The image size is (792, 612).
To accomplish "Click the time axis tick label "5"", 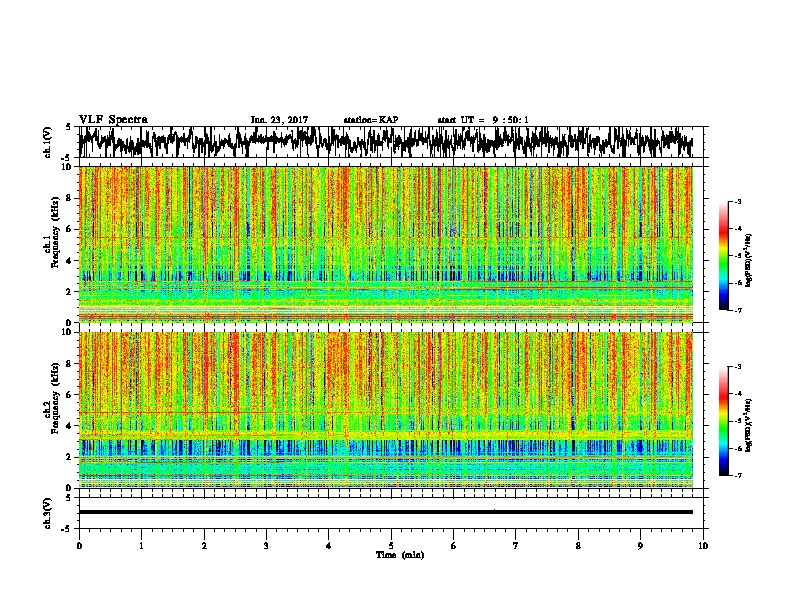I will tap(391, 546).
